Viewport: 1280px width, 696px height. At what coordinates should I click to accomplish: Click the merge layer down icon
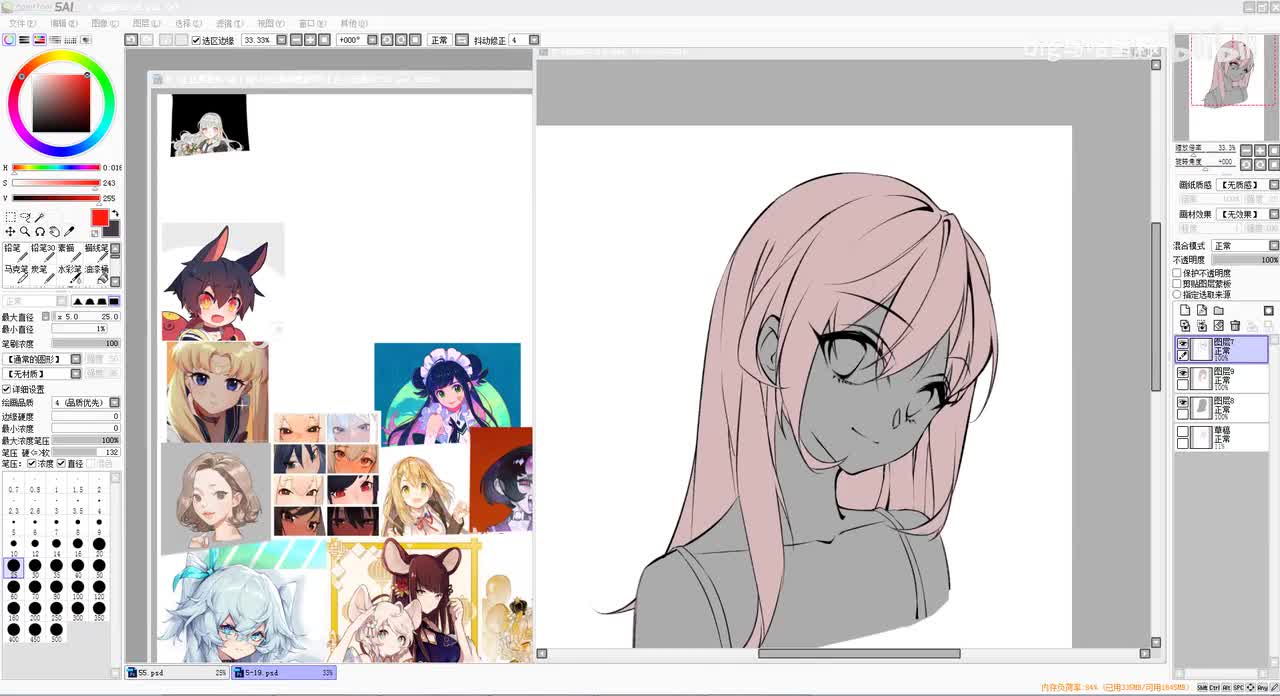pos(1202,325)
